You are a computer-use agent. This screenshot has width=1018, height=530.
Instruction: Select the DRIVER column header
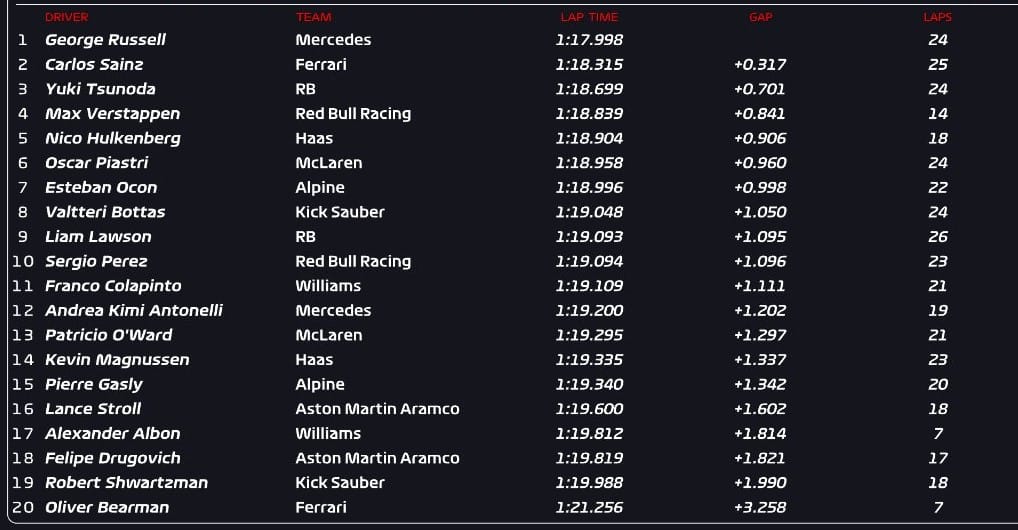tap(67, 17)
